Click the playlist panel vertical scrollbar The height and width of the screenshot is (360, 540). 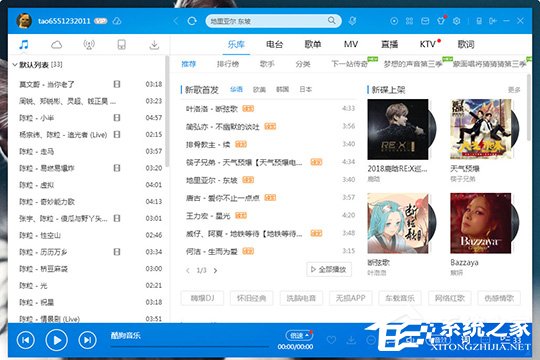167,111
